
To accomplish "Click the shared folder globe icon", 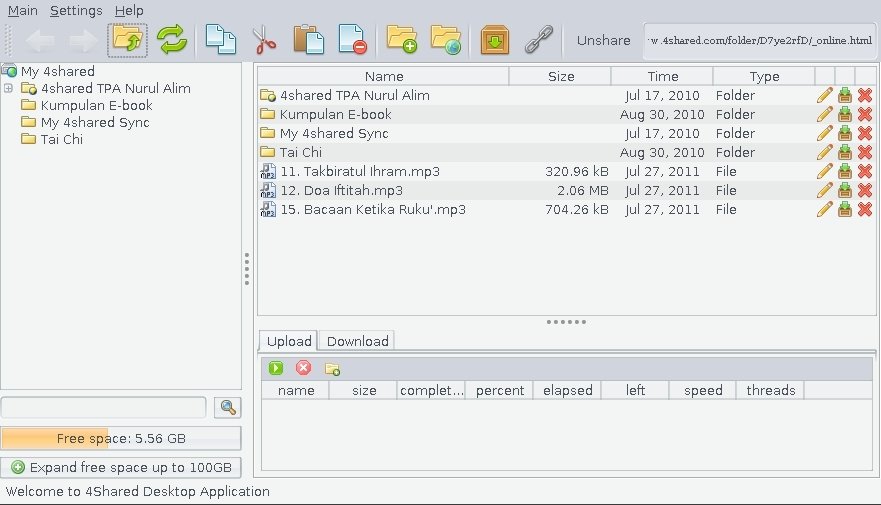I will tap(446, 39).
